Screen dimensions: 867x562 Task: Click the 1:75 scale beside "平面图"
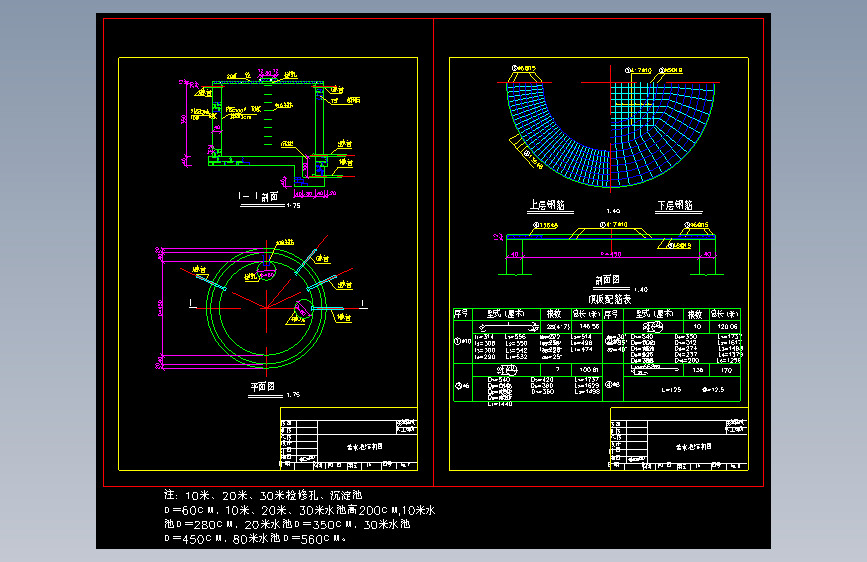coord(293,395)
